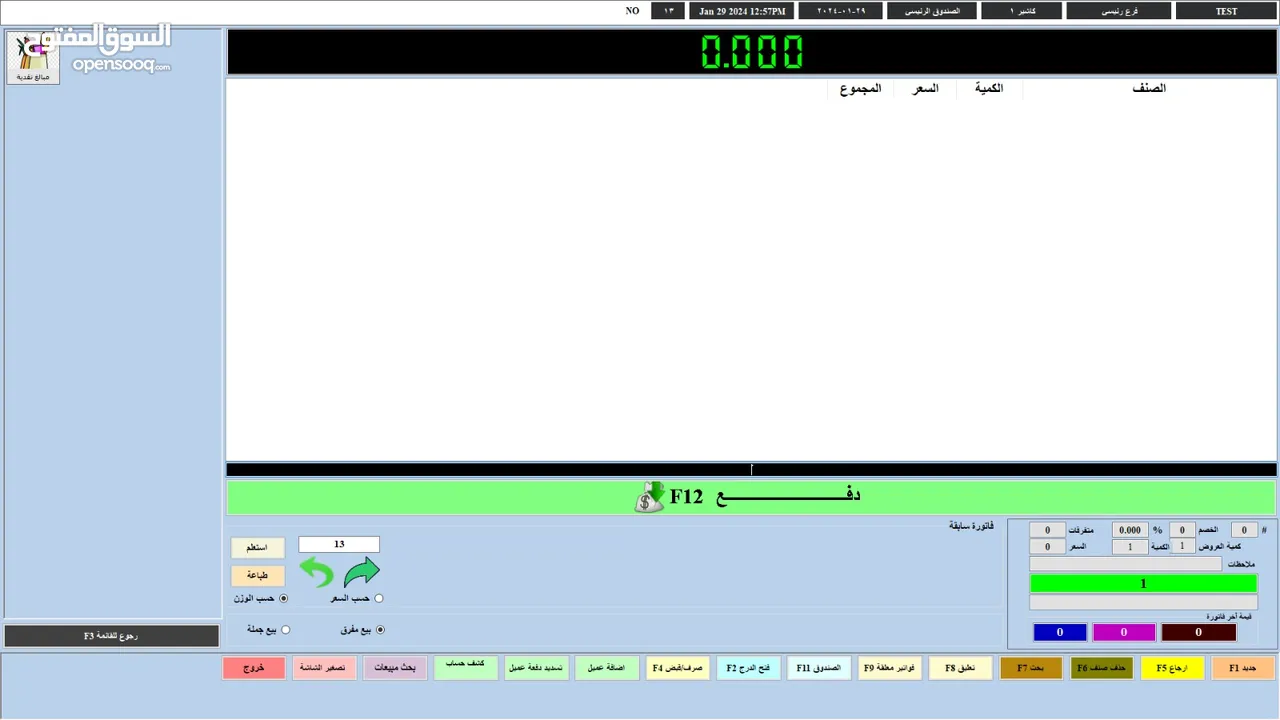Click the الصندوق الرئيسي (main cash box) box
This screenshot has height=720, width=1280.
(x=931, y=11)
